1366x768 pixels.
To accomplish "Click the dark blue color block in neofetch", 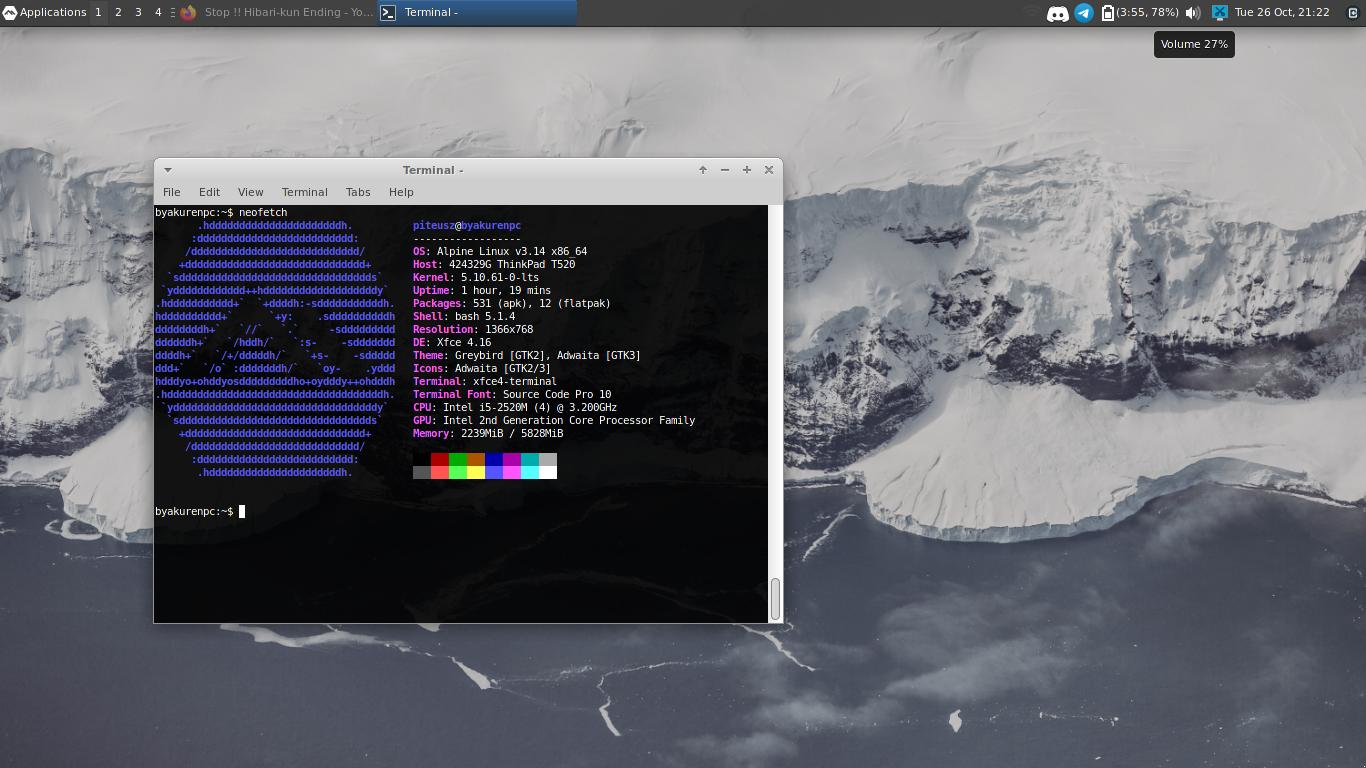I will pos(494,459).
